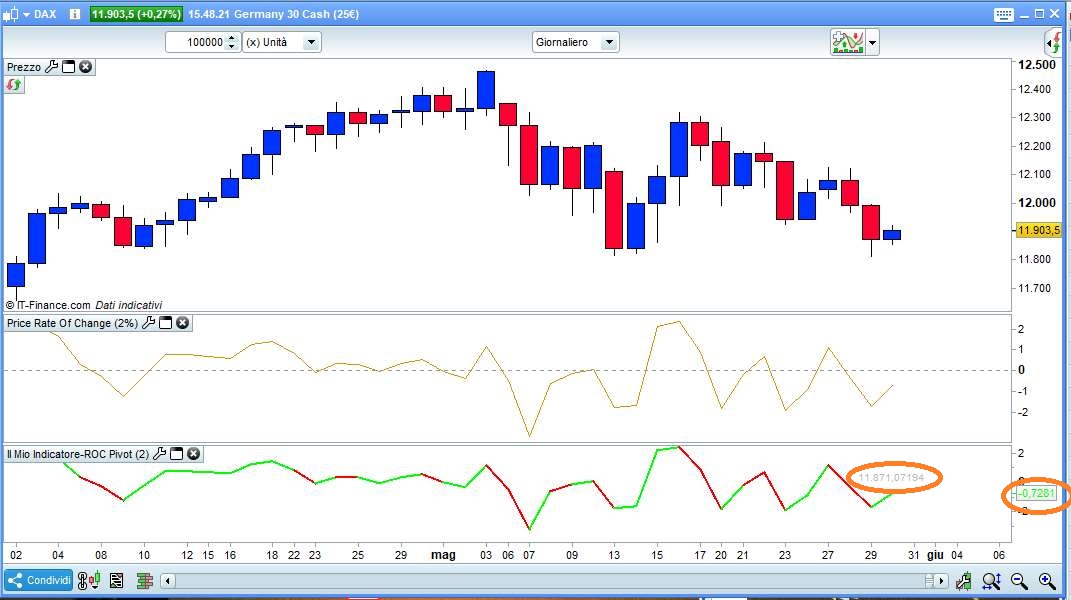Click the red-green swap arrows icon under Prezzo
The image size is (1071, 600).
14,85
